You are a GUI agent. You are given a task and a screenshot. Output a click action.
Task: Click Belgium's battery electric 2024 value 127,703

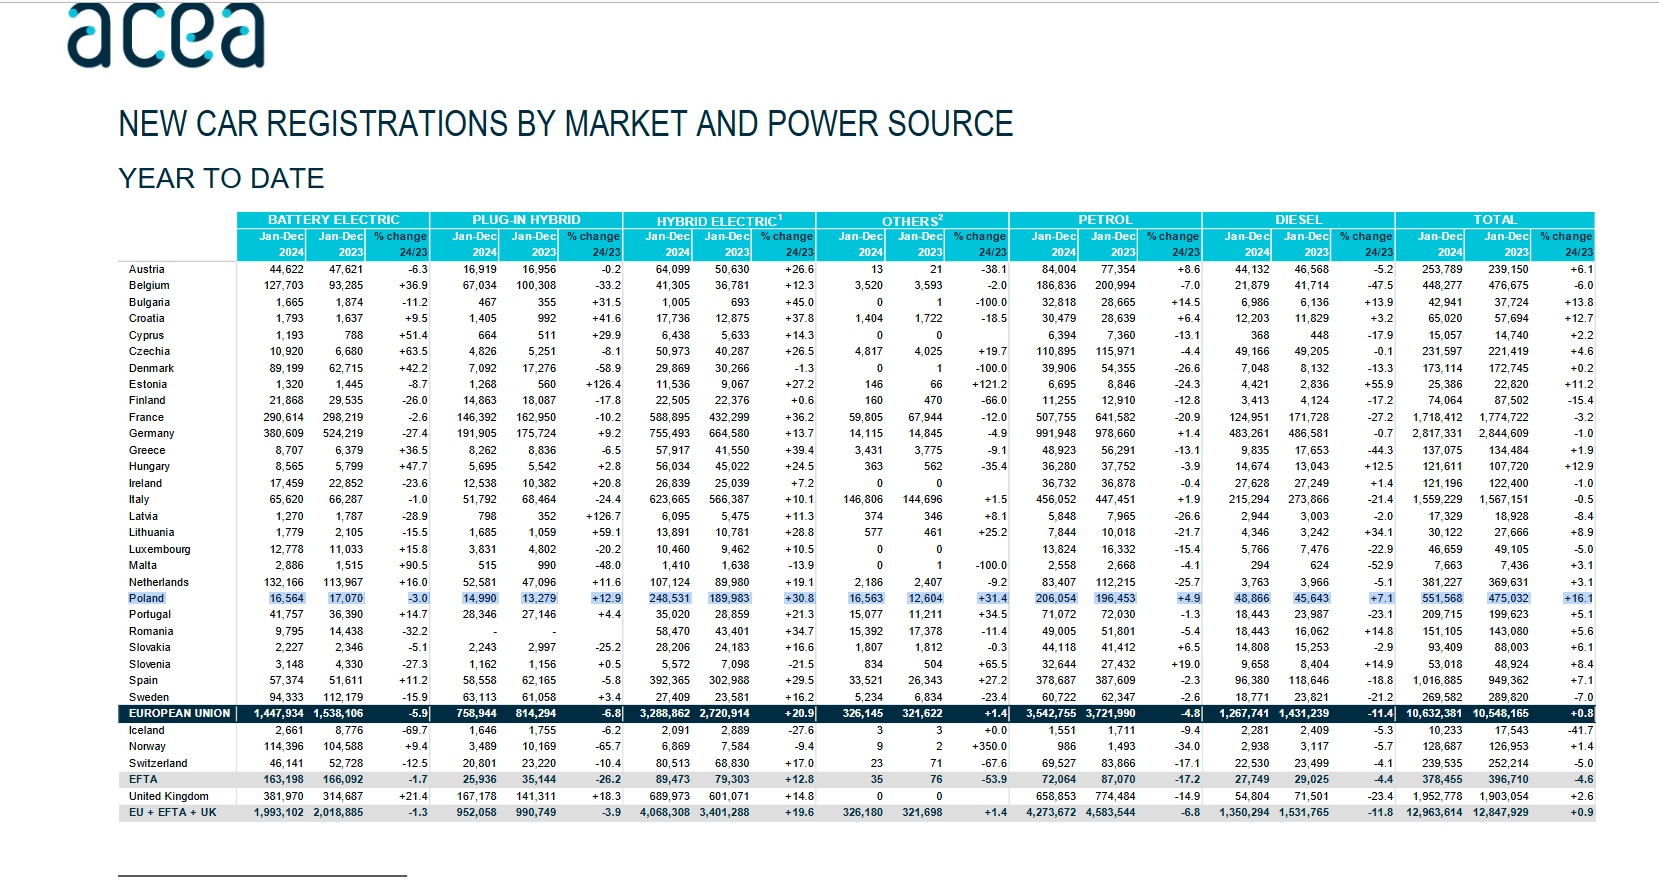coord(283,285)
